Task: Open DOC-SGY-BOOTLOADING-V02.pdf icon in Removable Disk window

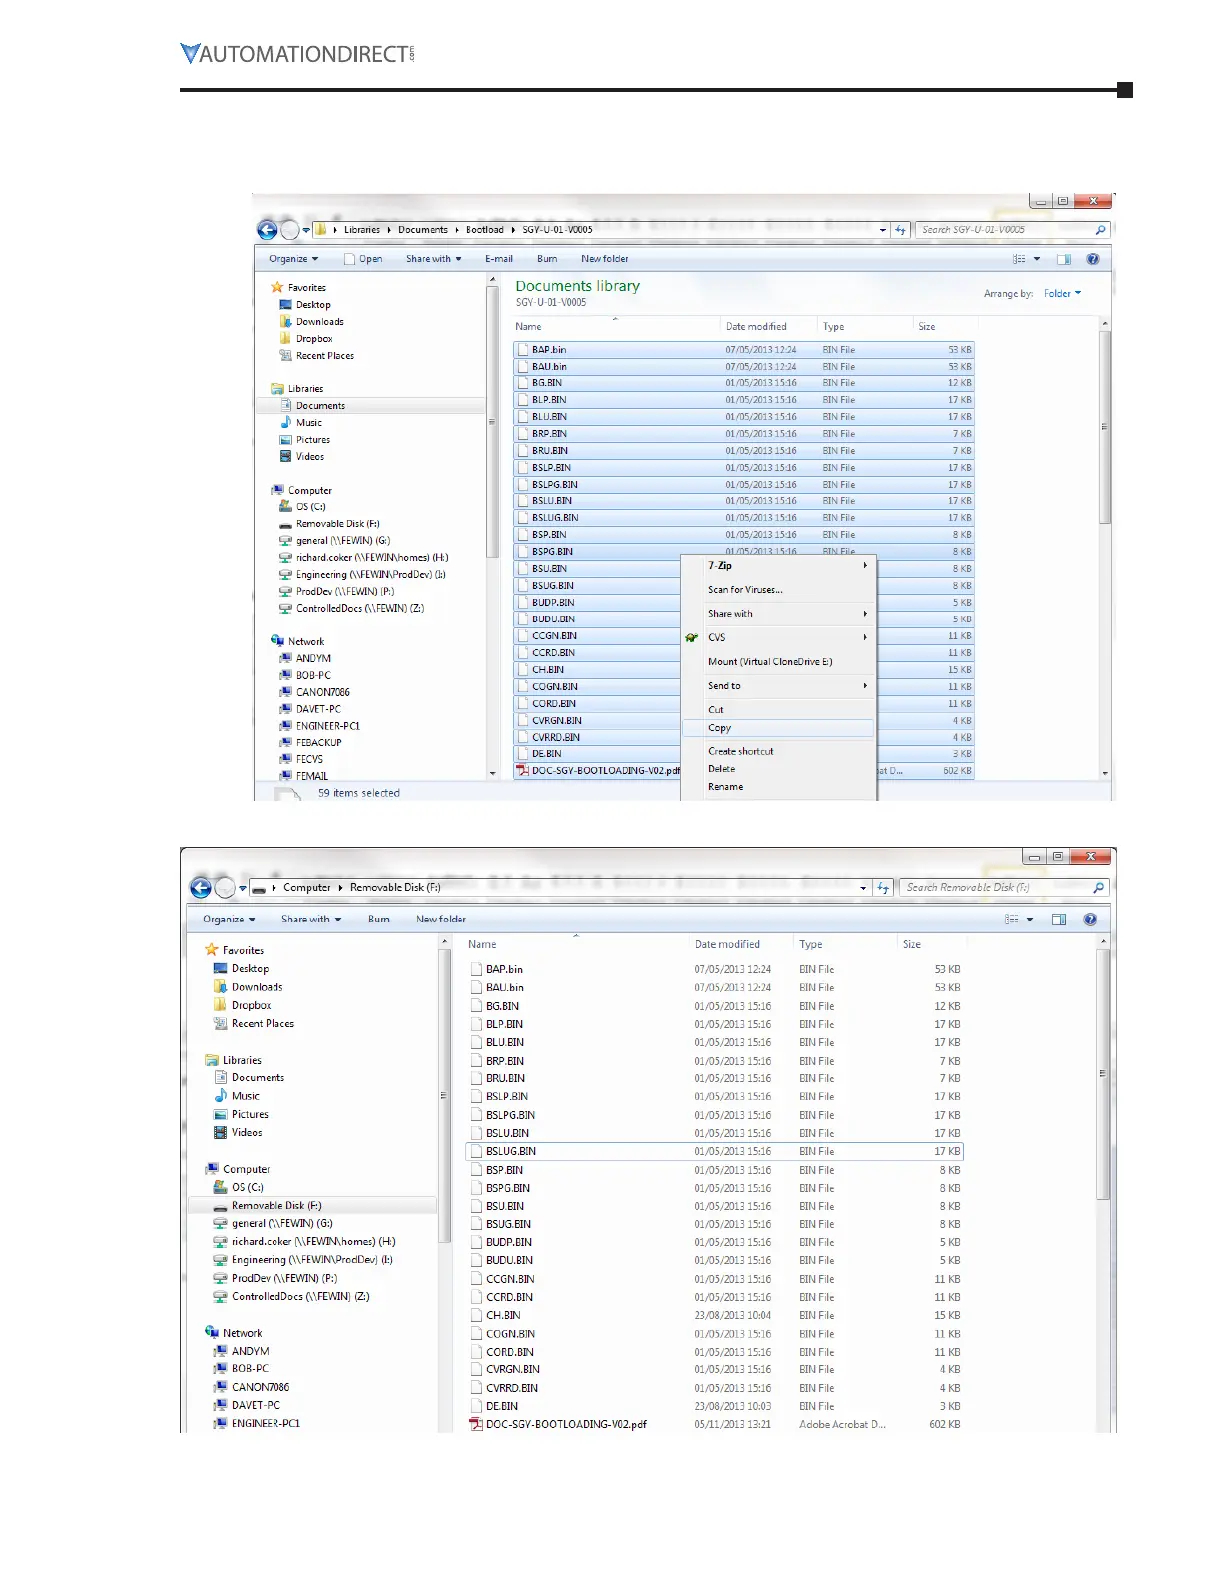Action: pos(476,1424)
